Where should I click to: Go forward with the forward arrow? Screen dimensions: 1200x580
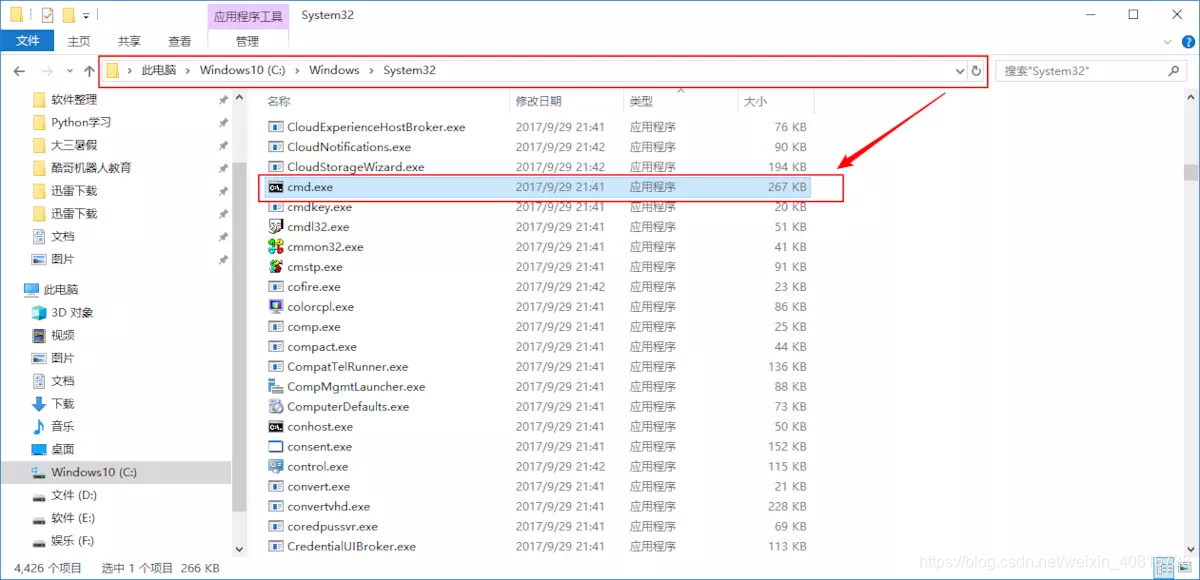(x=47, y=71)
